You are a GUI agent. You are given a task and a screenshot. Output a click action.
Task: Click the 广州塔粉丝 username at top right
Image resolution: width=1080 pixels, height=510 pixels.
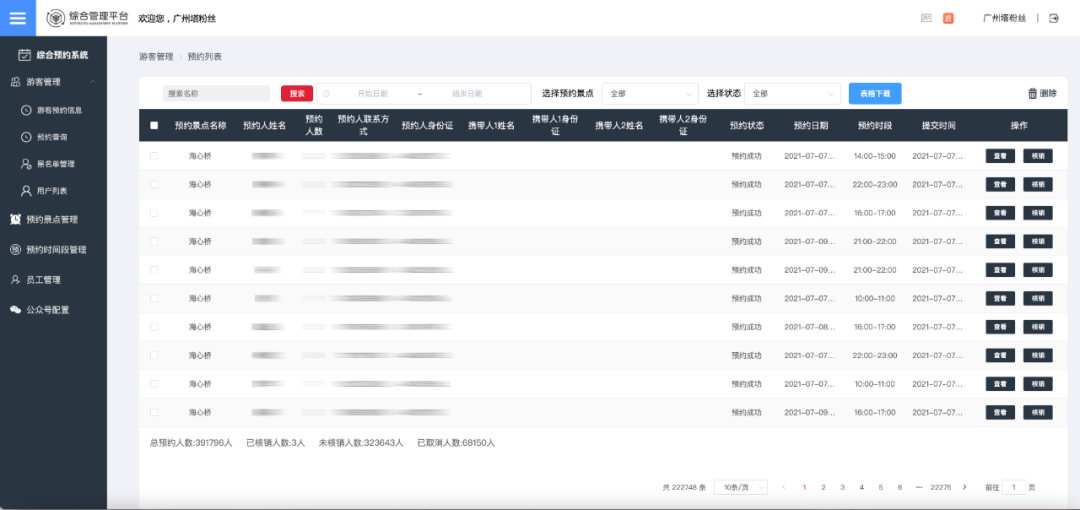click(x=1004, y=19)
